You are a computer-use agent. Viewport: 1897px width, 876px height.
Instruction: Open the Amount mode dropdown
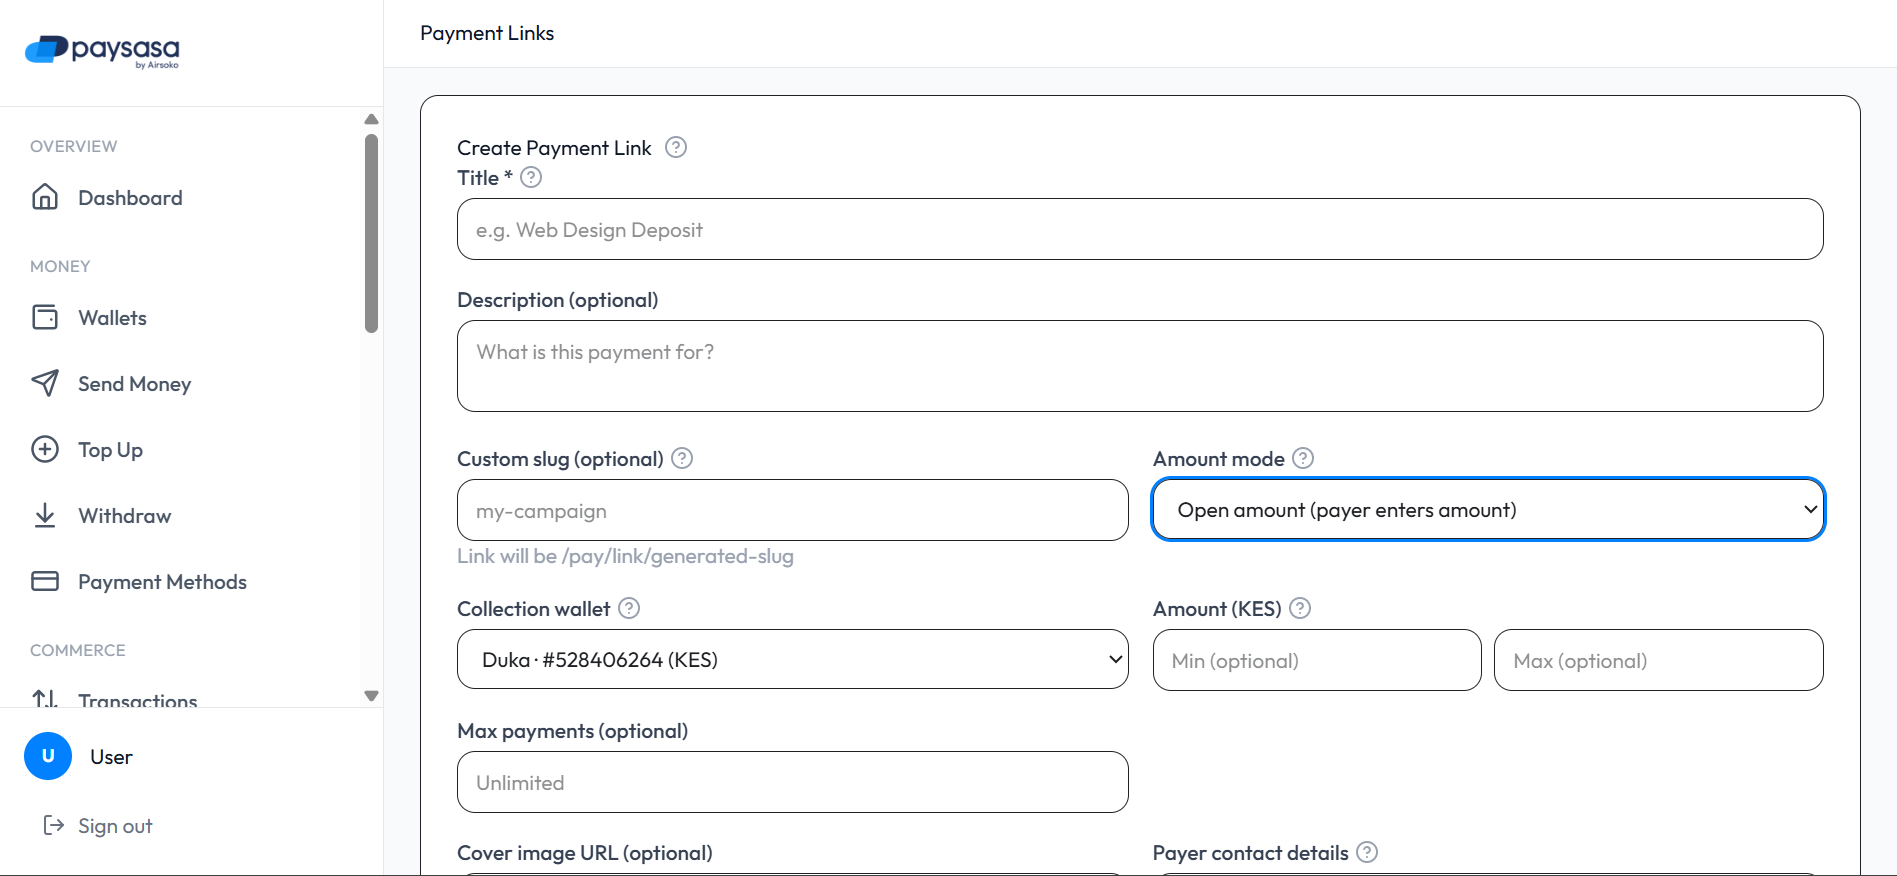1488,510
